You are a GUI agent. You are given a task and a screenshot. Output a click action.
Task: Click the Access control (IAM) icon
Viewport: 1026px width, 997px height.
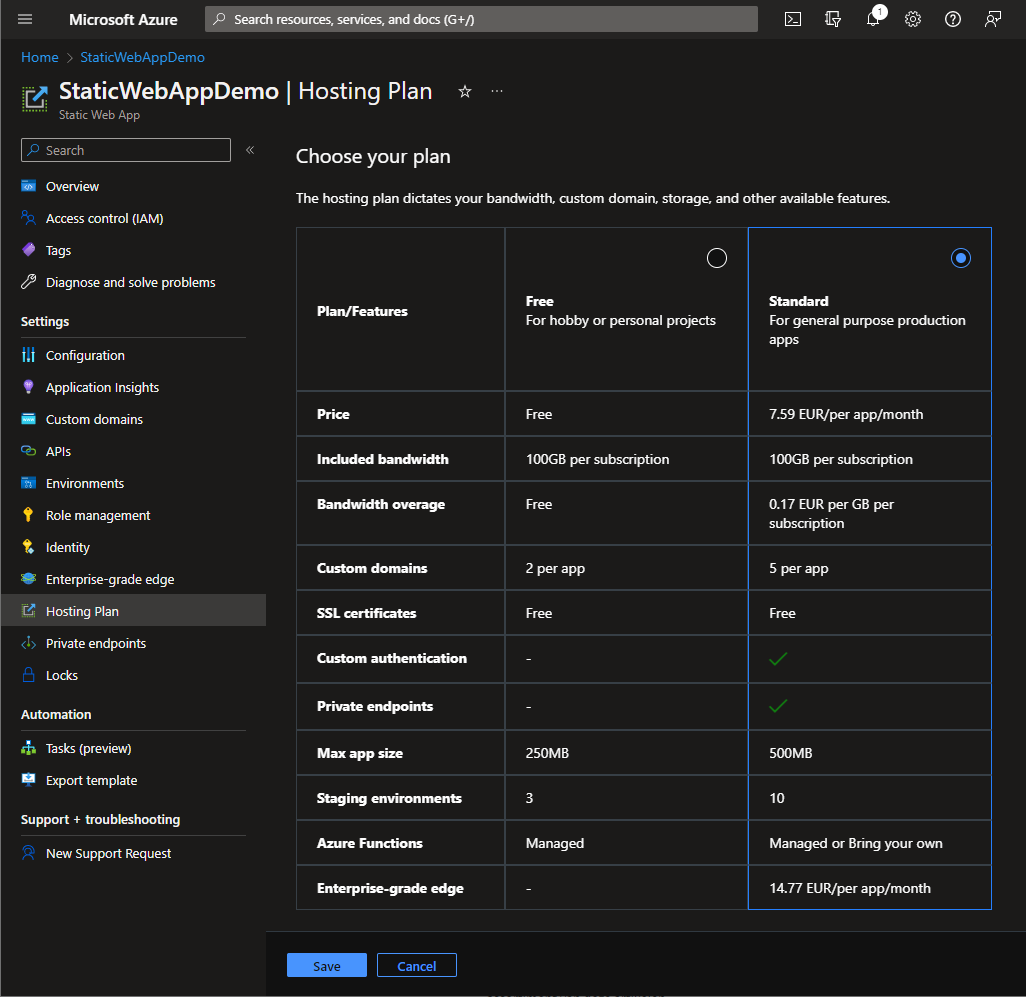click(x=28, y=218)
